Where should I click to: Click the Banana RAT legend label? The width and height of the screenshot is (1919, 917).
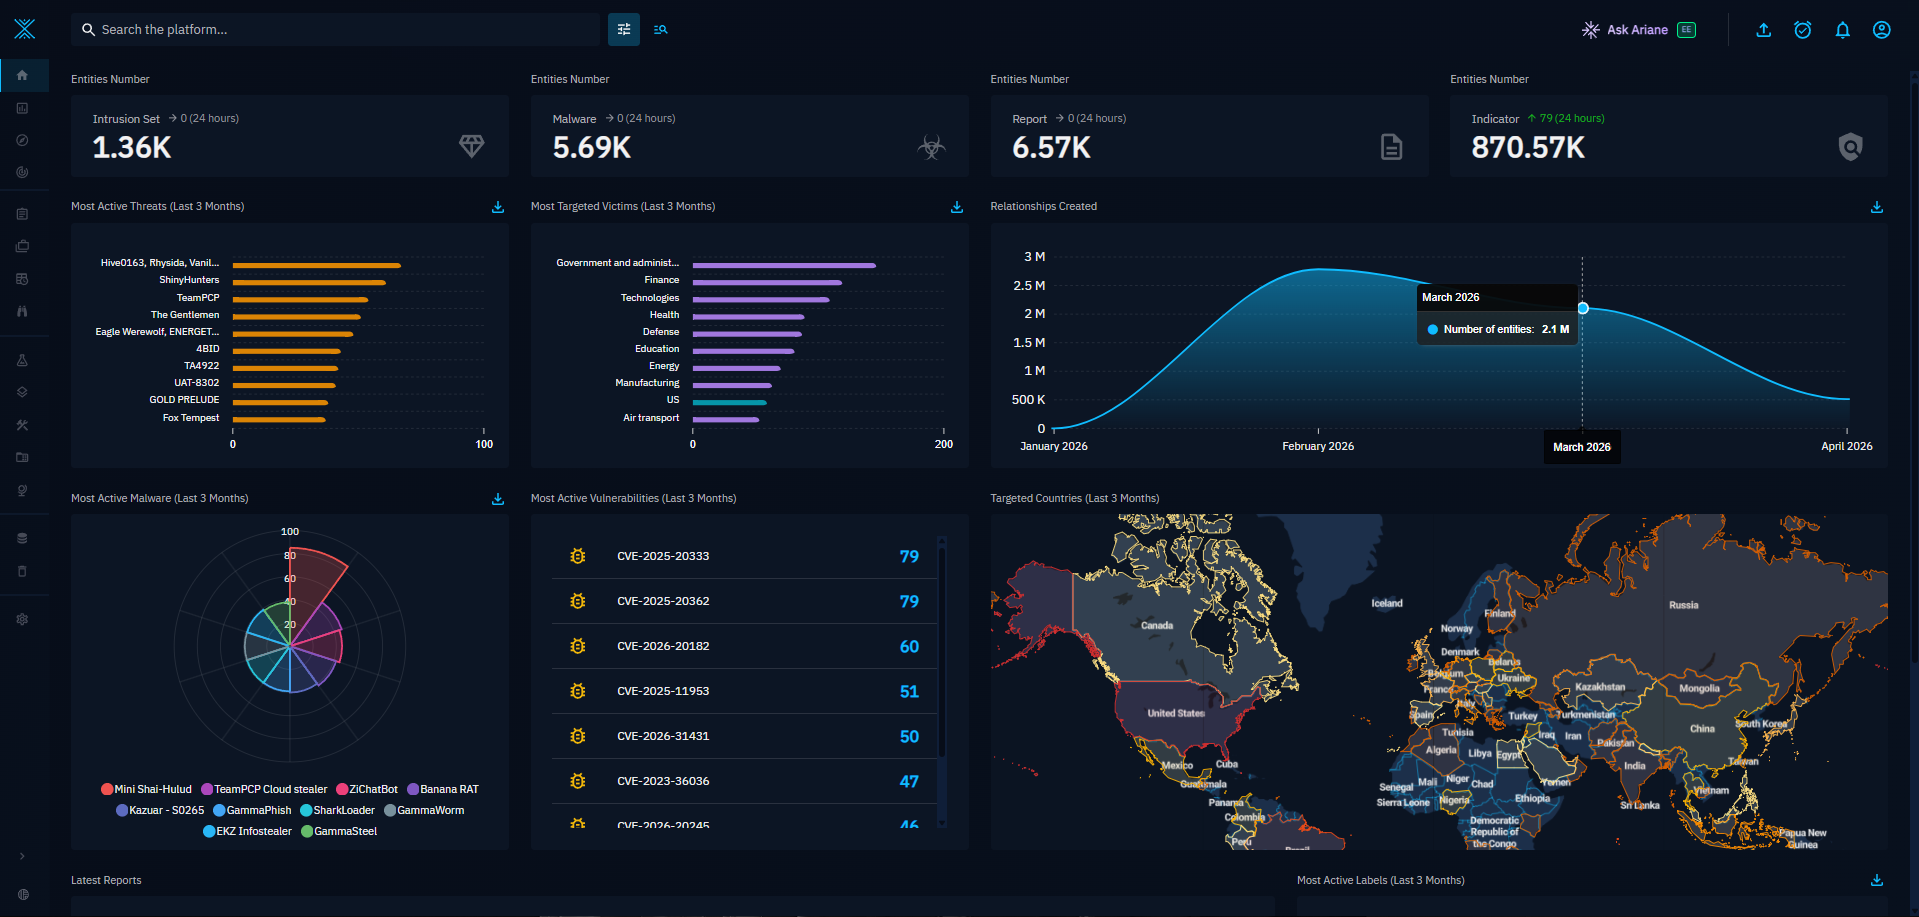coord(450,789)
